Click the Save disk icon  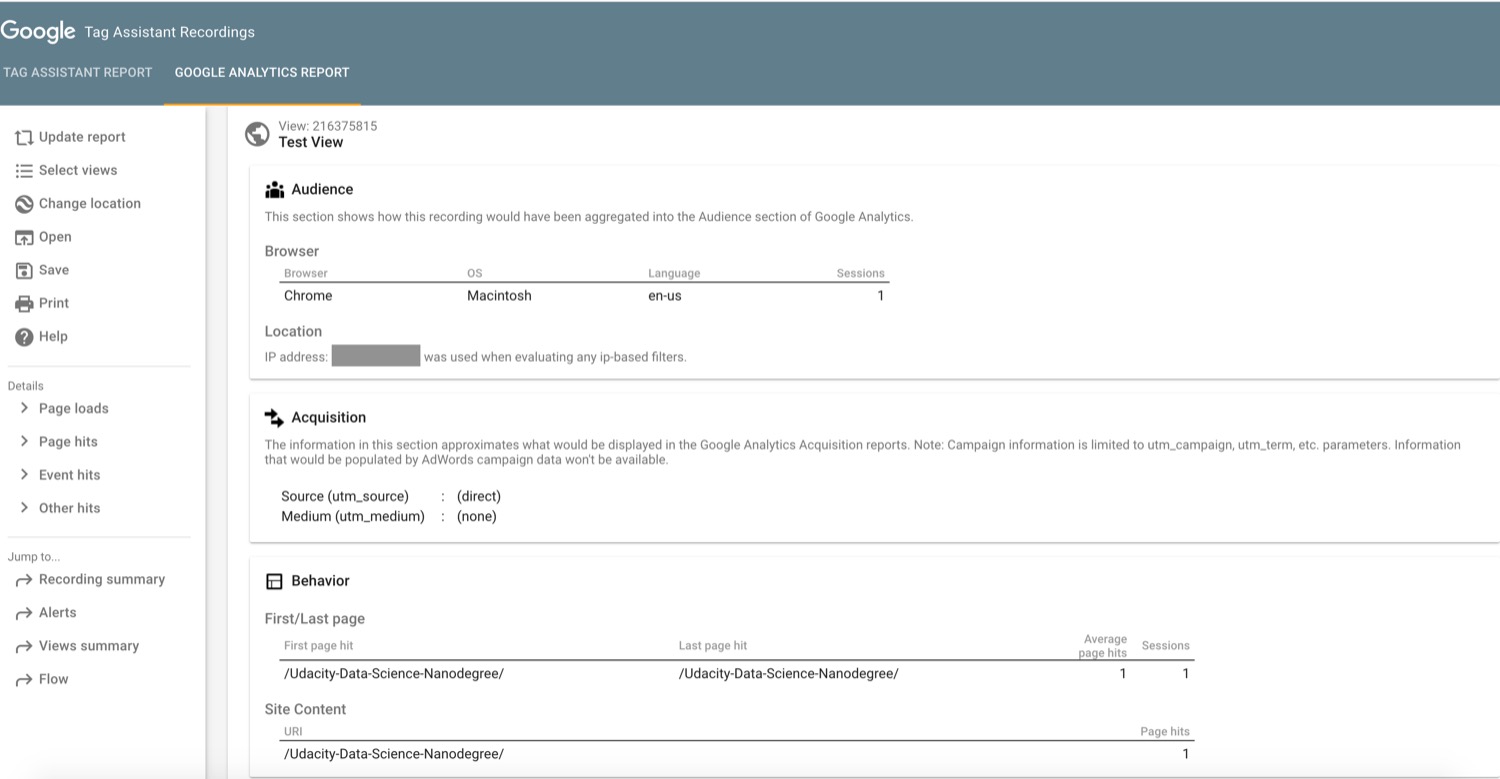[x=24, y=270]
